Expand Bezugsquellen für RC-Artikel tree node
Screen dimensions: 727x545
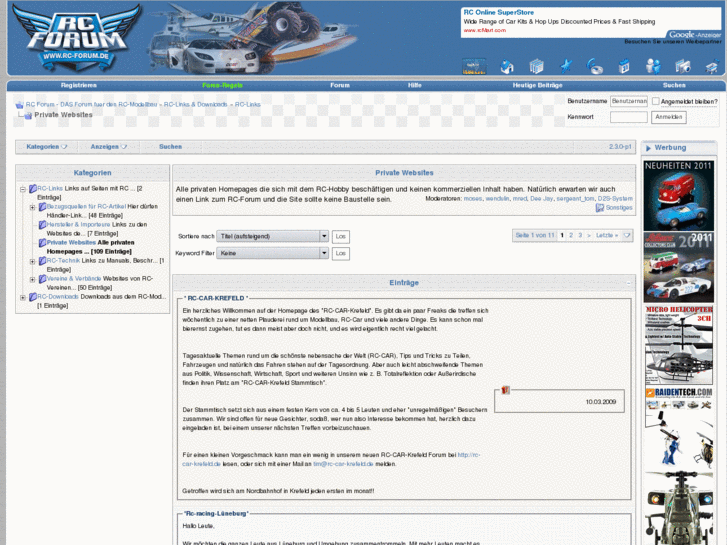(32, 207)
